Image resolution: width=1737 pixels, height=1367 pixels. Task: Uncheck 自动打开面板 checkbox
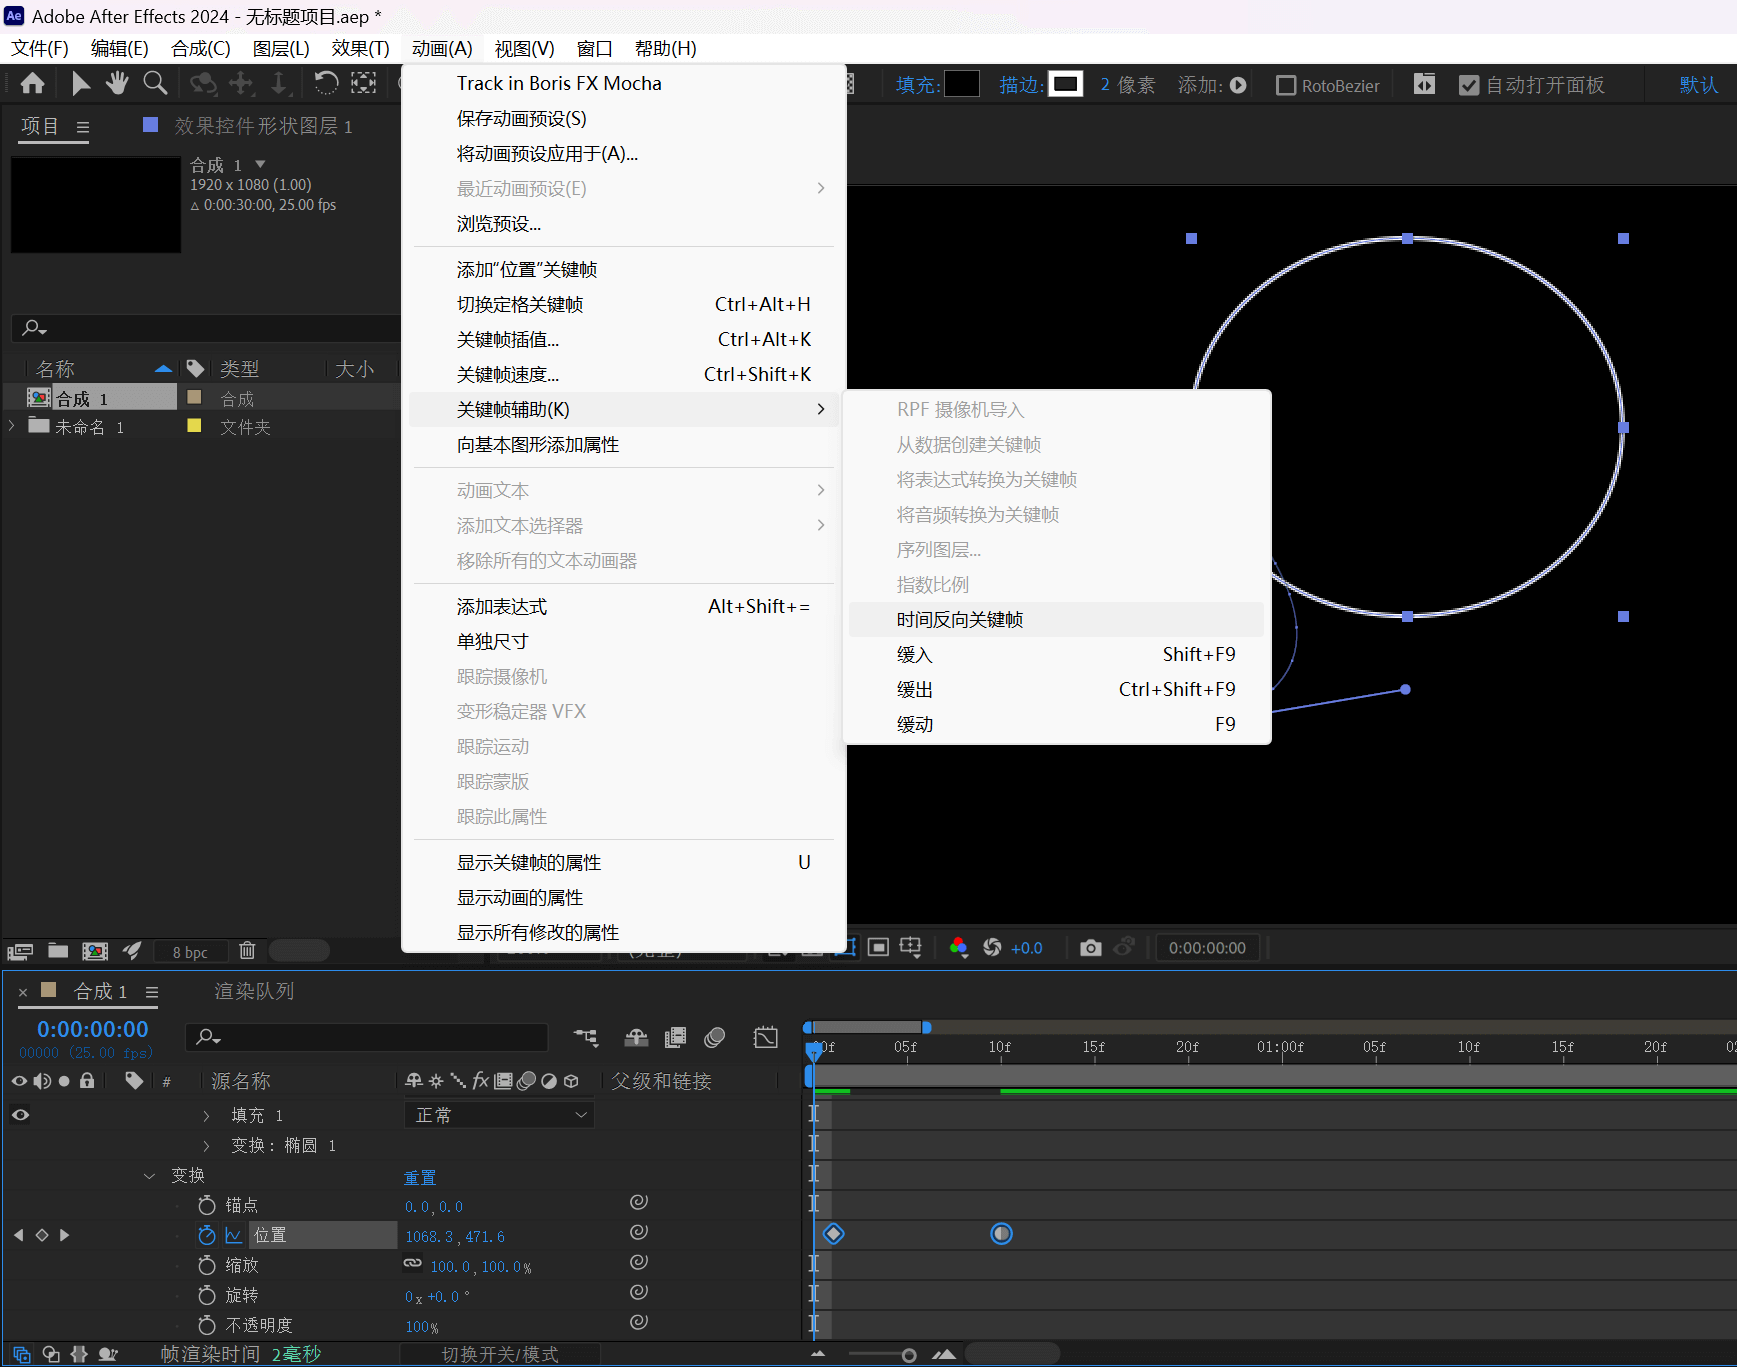(1469, 86)
